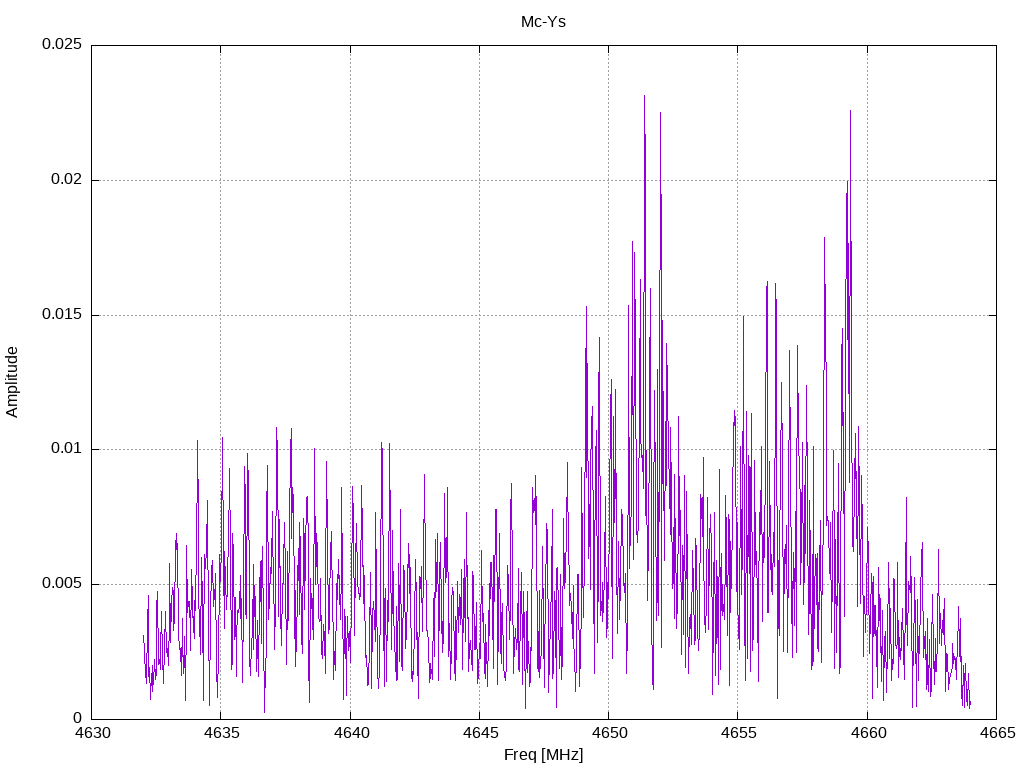Click the 4650 x-axis tick label
The height and width of the screenshot is (768, 1024).
coord(609,733)
